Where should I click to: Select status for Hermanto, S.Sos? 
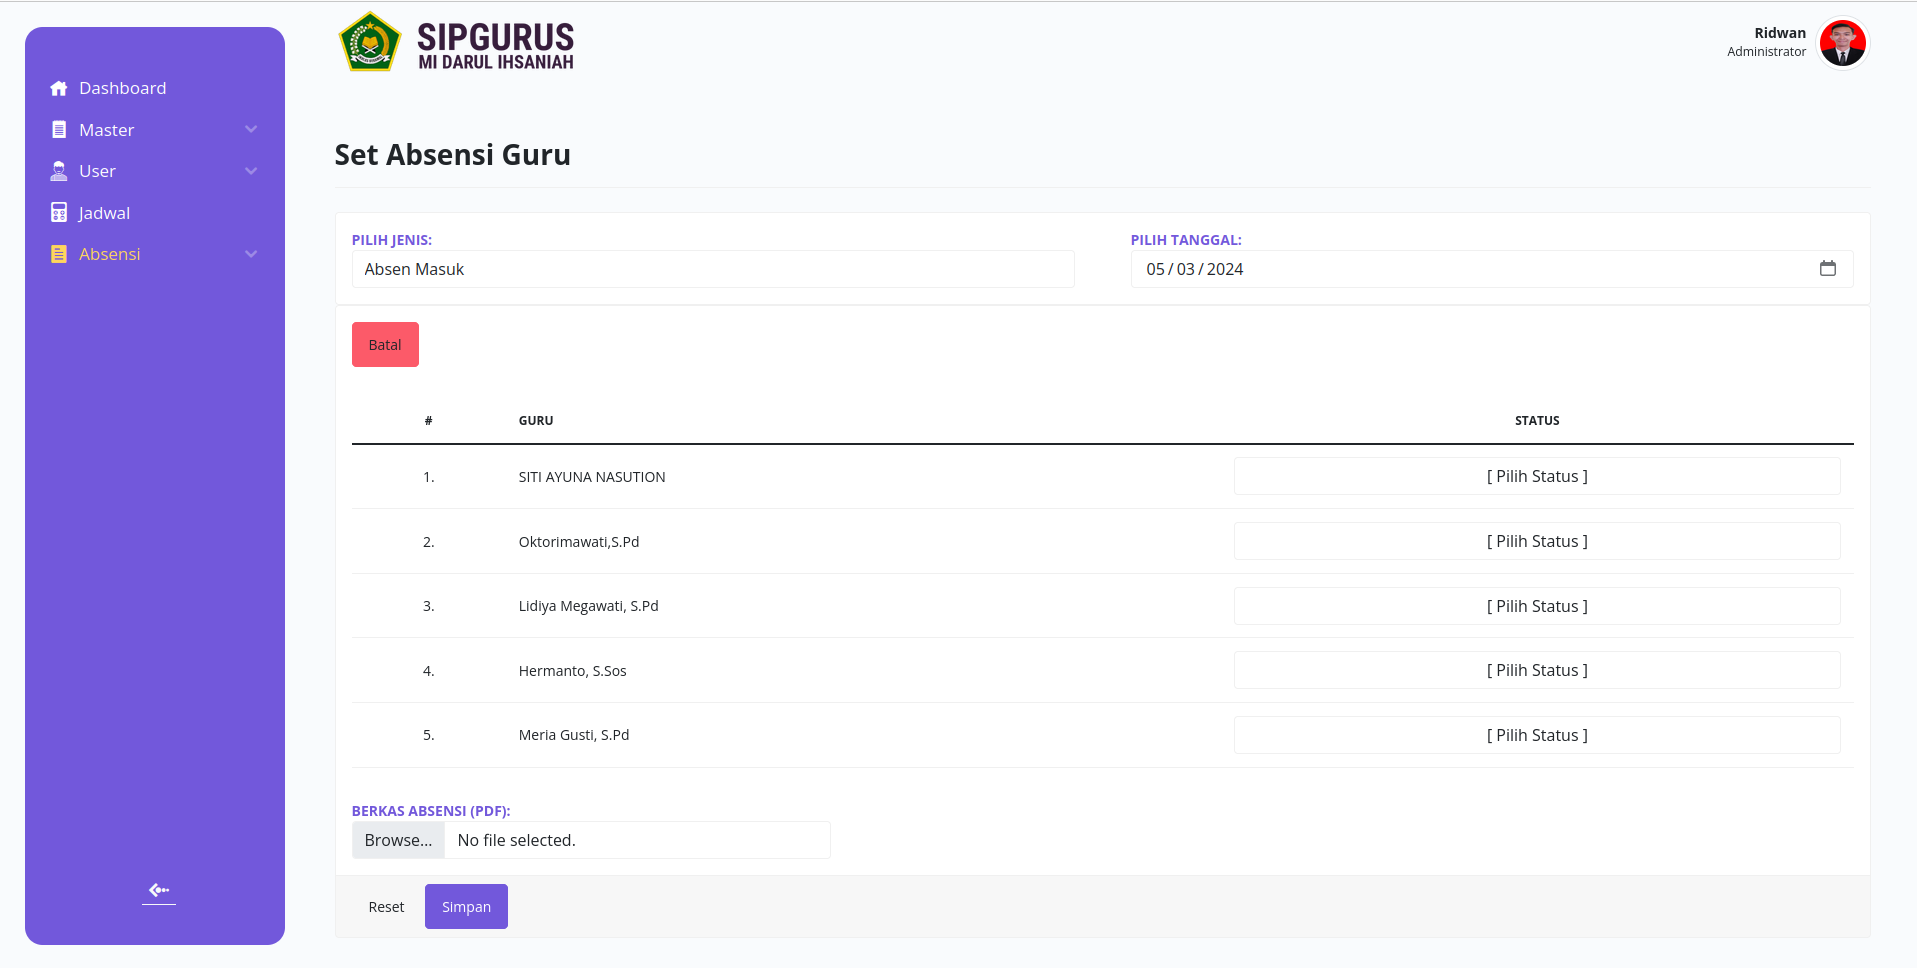pos(1537,670)
